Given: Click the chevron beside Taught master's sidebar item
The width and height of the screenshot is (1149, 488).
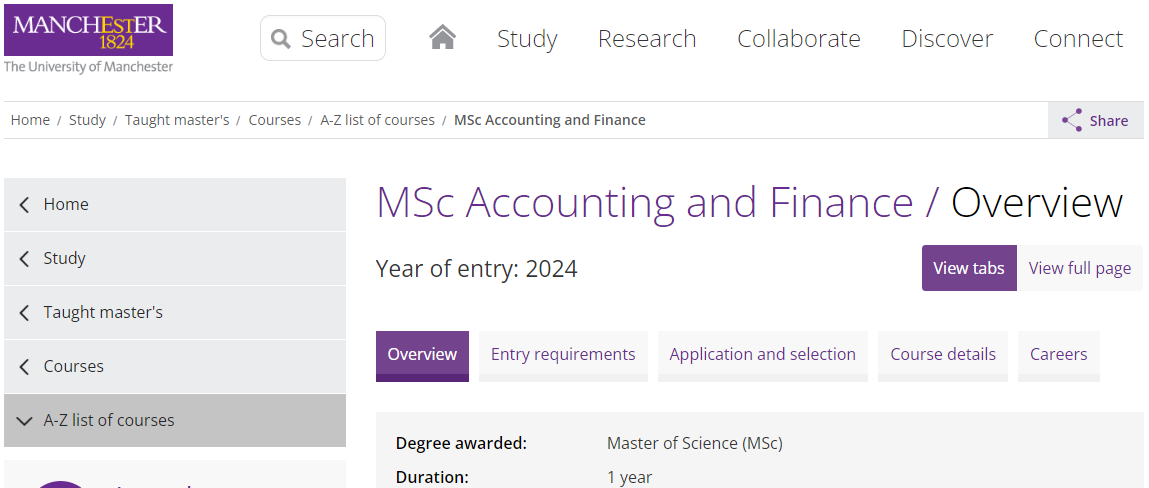Looking at the screenshot, I should click(x=24, y=313).
